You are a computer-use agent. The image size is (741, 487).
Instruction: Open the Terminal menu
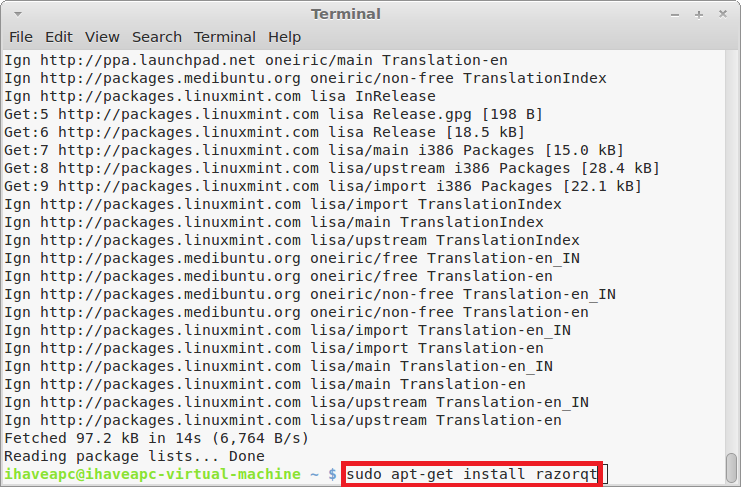click(x=225, y=37)
